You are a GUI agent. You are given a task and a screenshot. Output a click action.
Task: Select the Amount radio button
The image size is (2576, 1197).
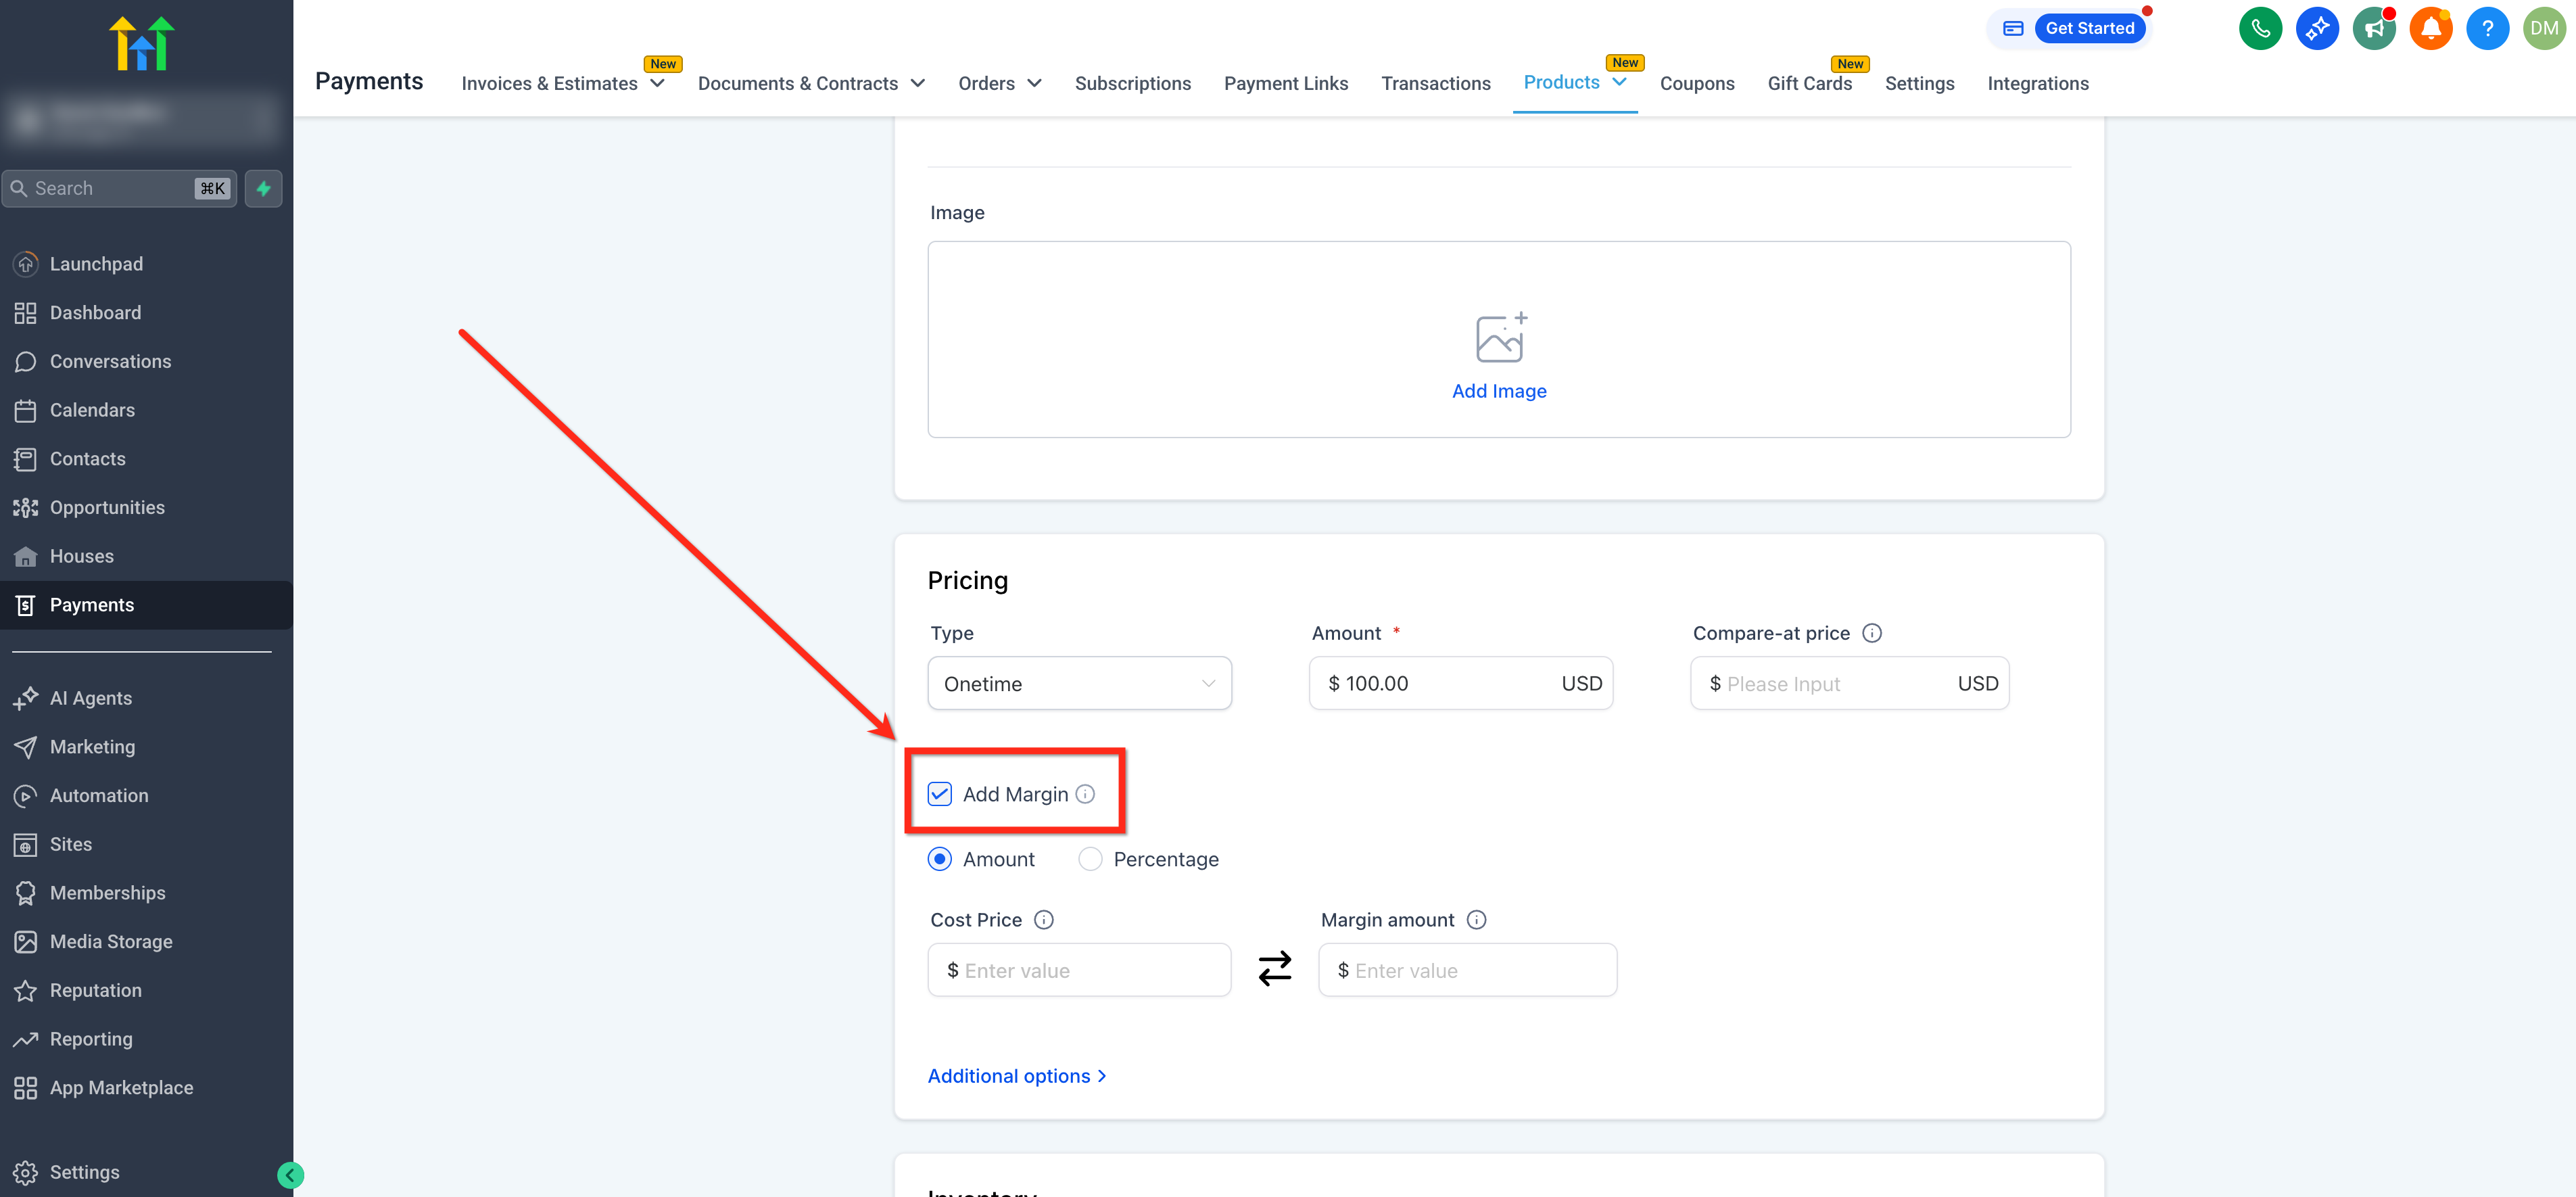[x=939, y=859]
